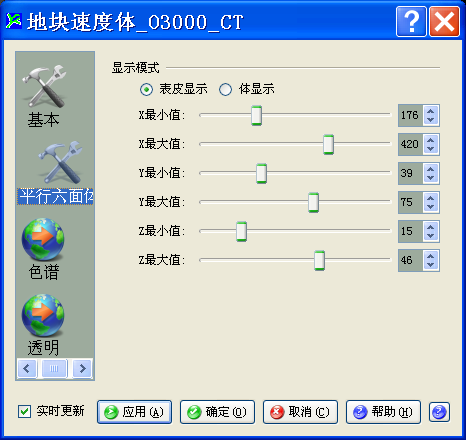This screenshot has height=440, width=466.
Task: Click the 应用(A) button
Action: 135,412
